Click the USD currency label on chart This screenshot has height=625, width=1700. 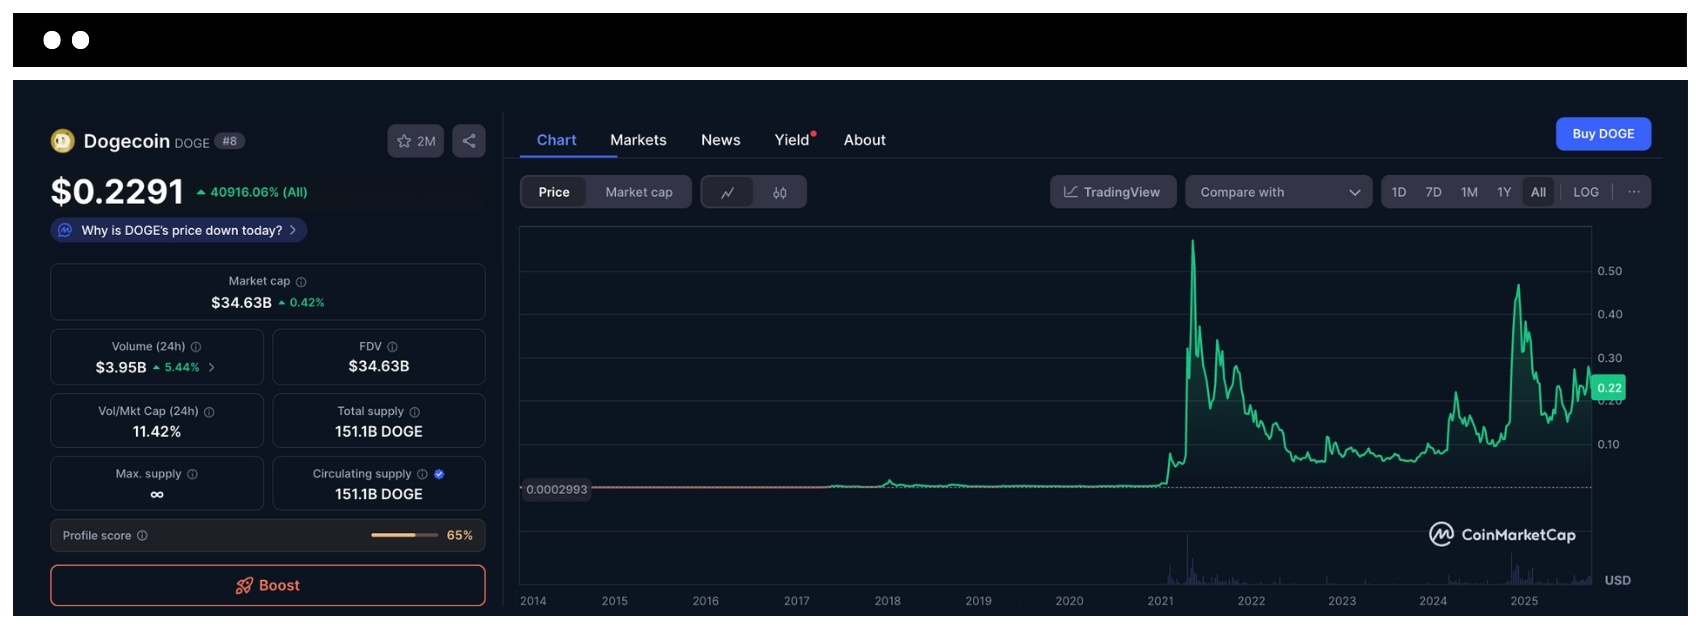pyautogui.click(x=1618, y=580)
